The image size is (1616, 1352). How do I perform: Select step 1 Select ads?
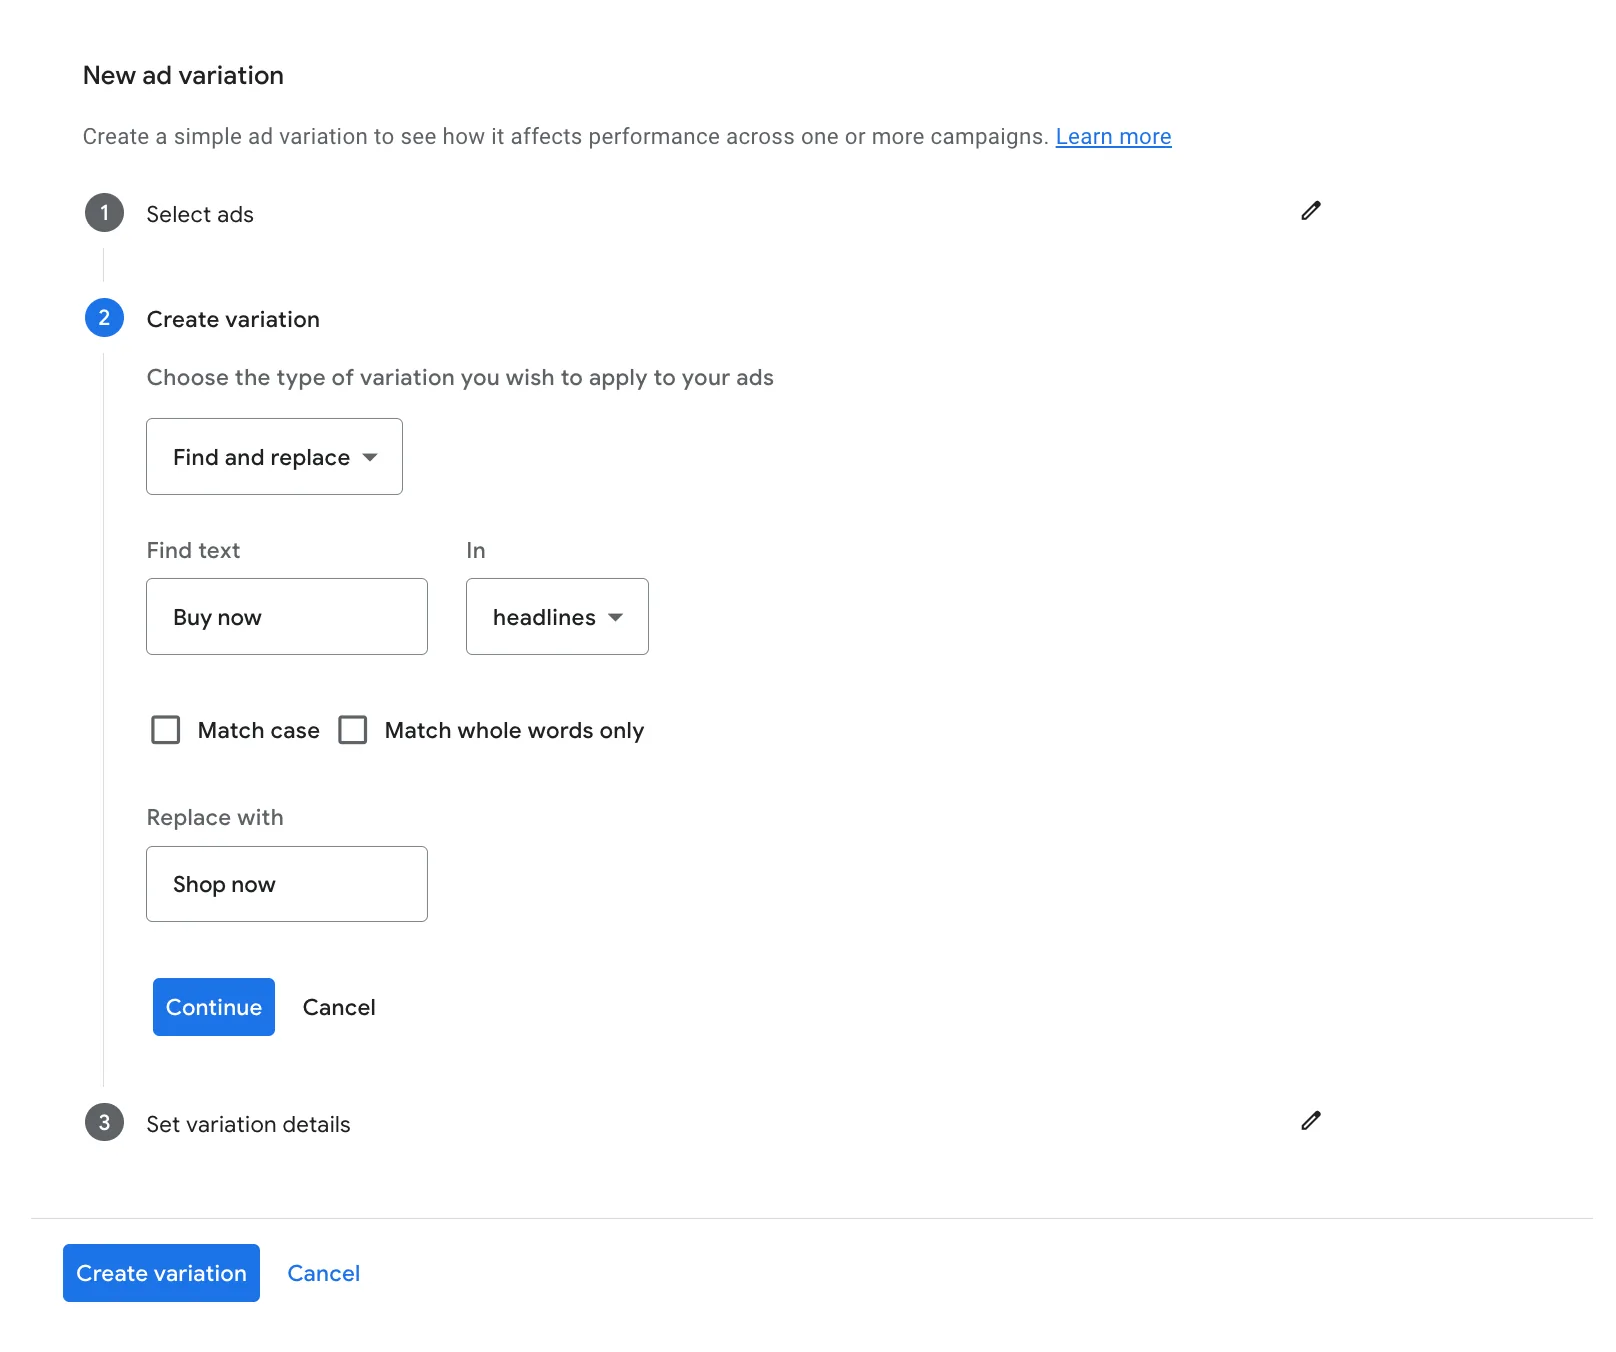(x=200, y=214)
